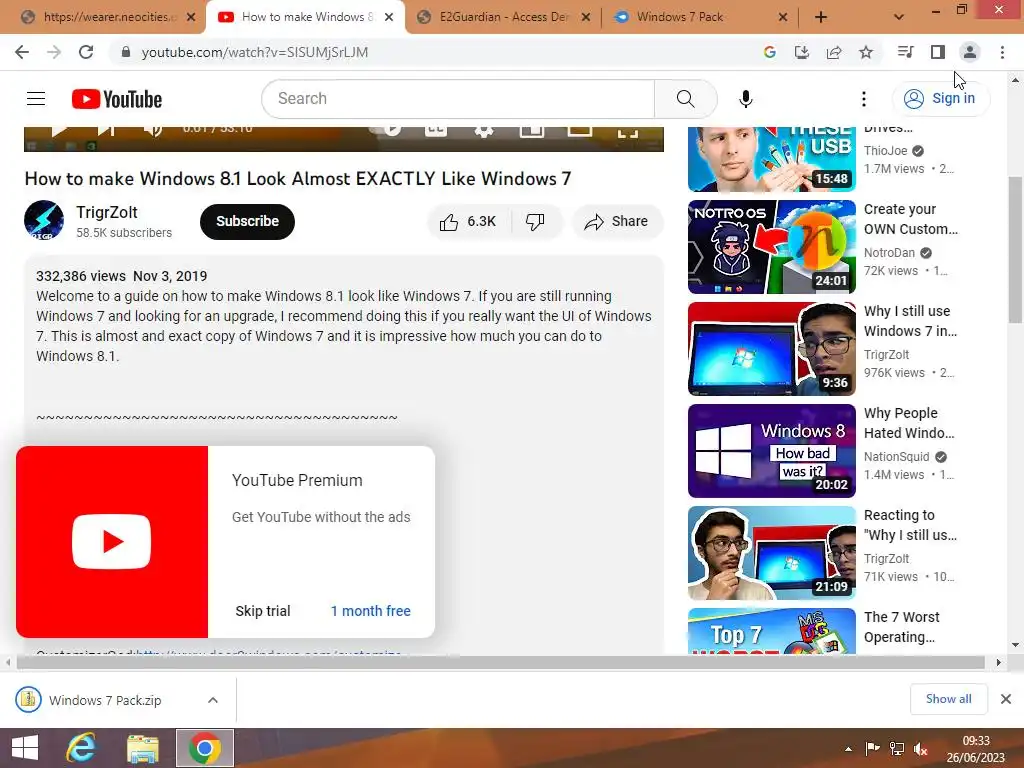This screenshot has height=768, width=1024.
Task: Close the Windows 7 Pack tab
Action: 783,17
